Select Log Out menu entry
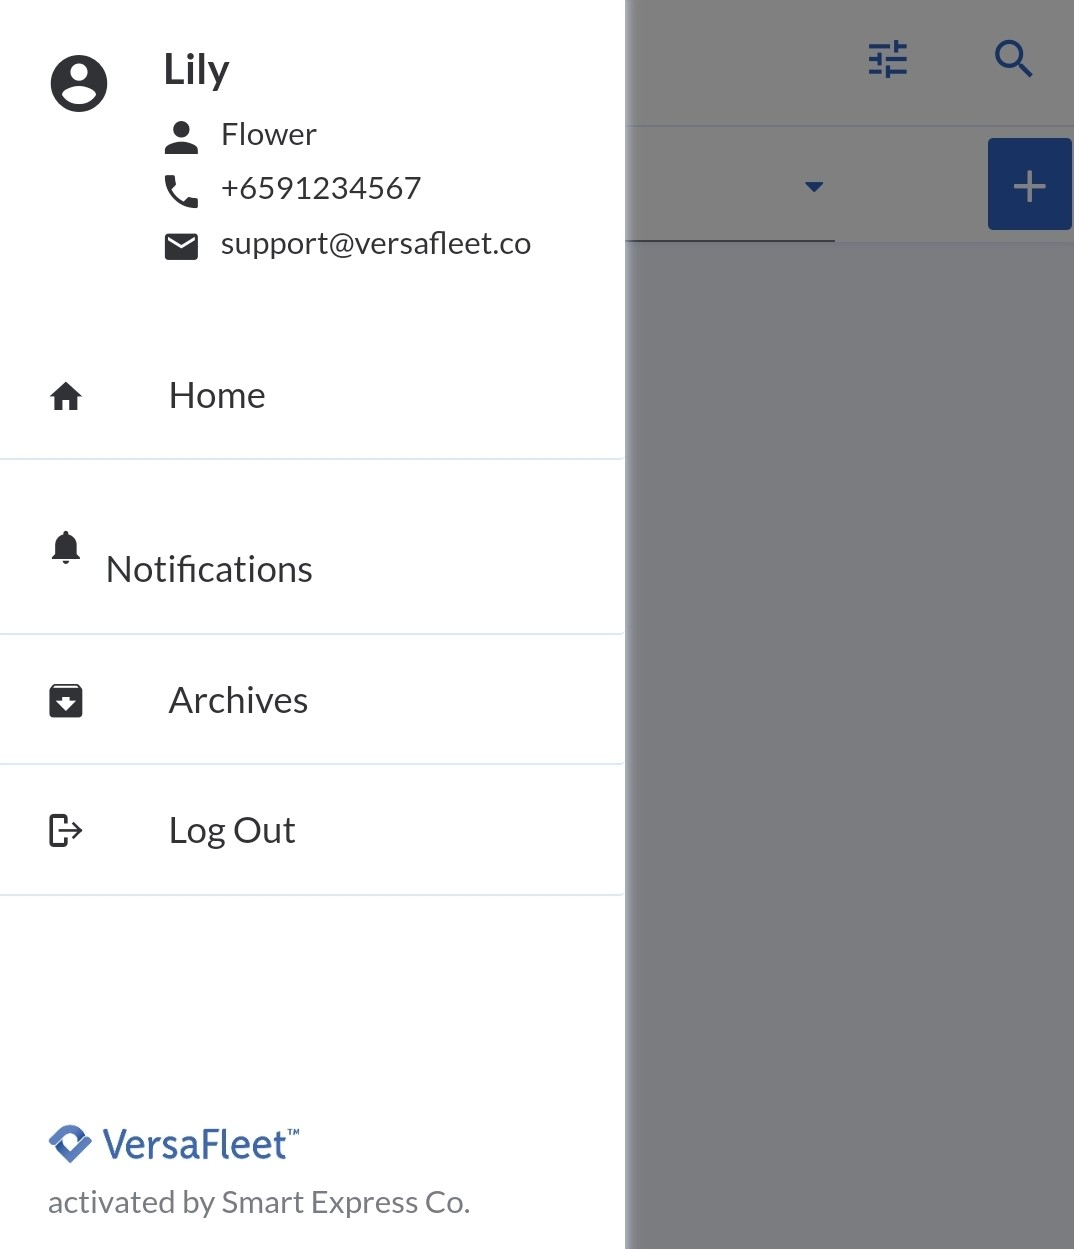Image resolution: width=1074 pixels, height=1249 pixels. click(x=232, y=830)
